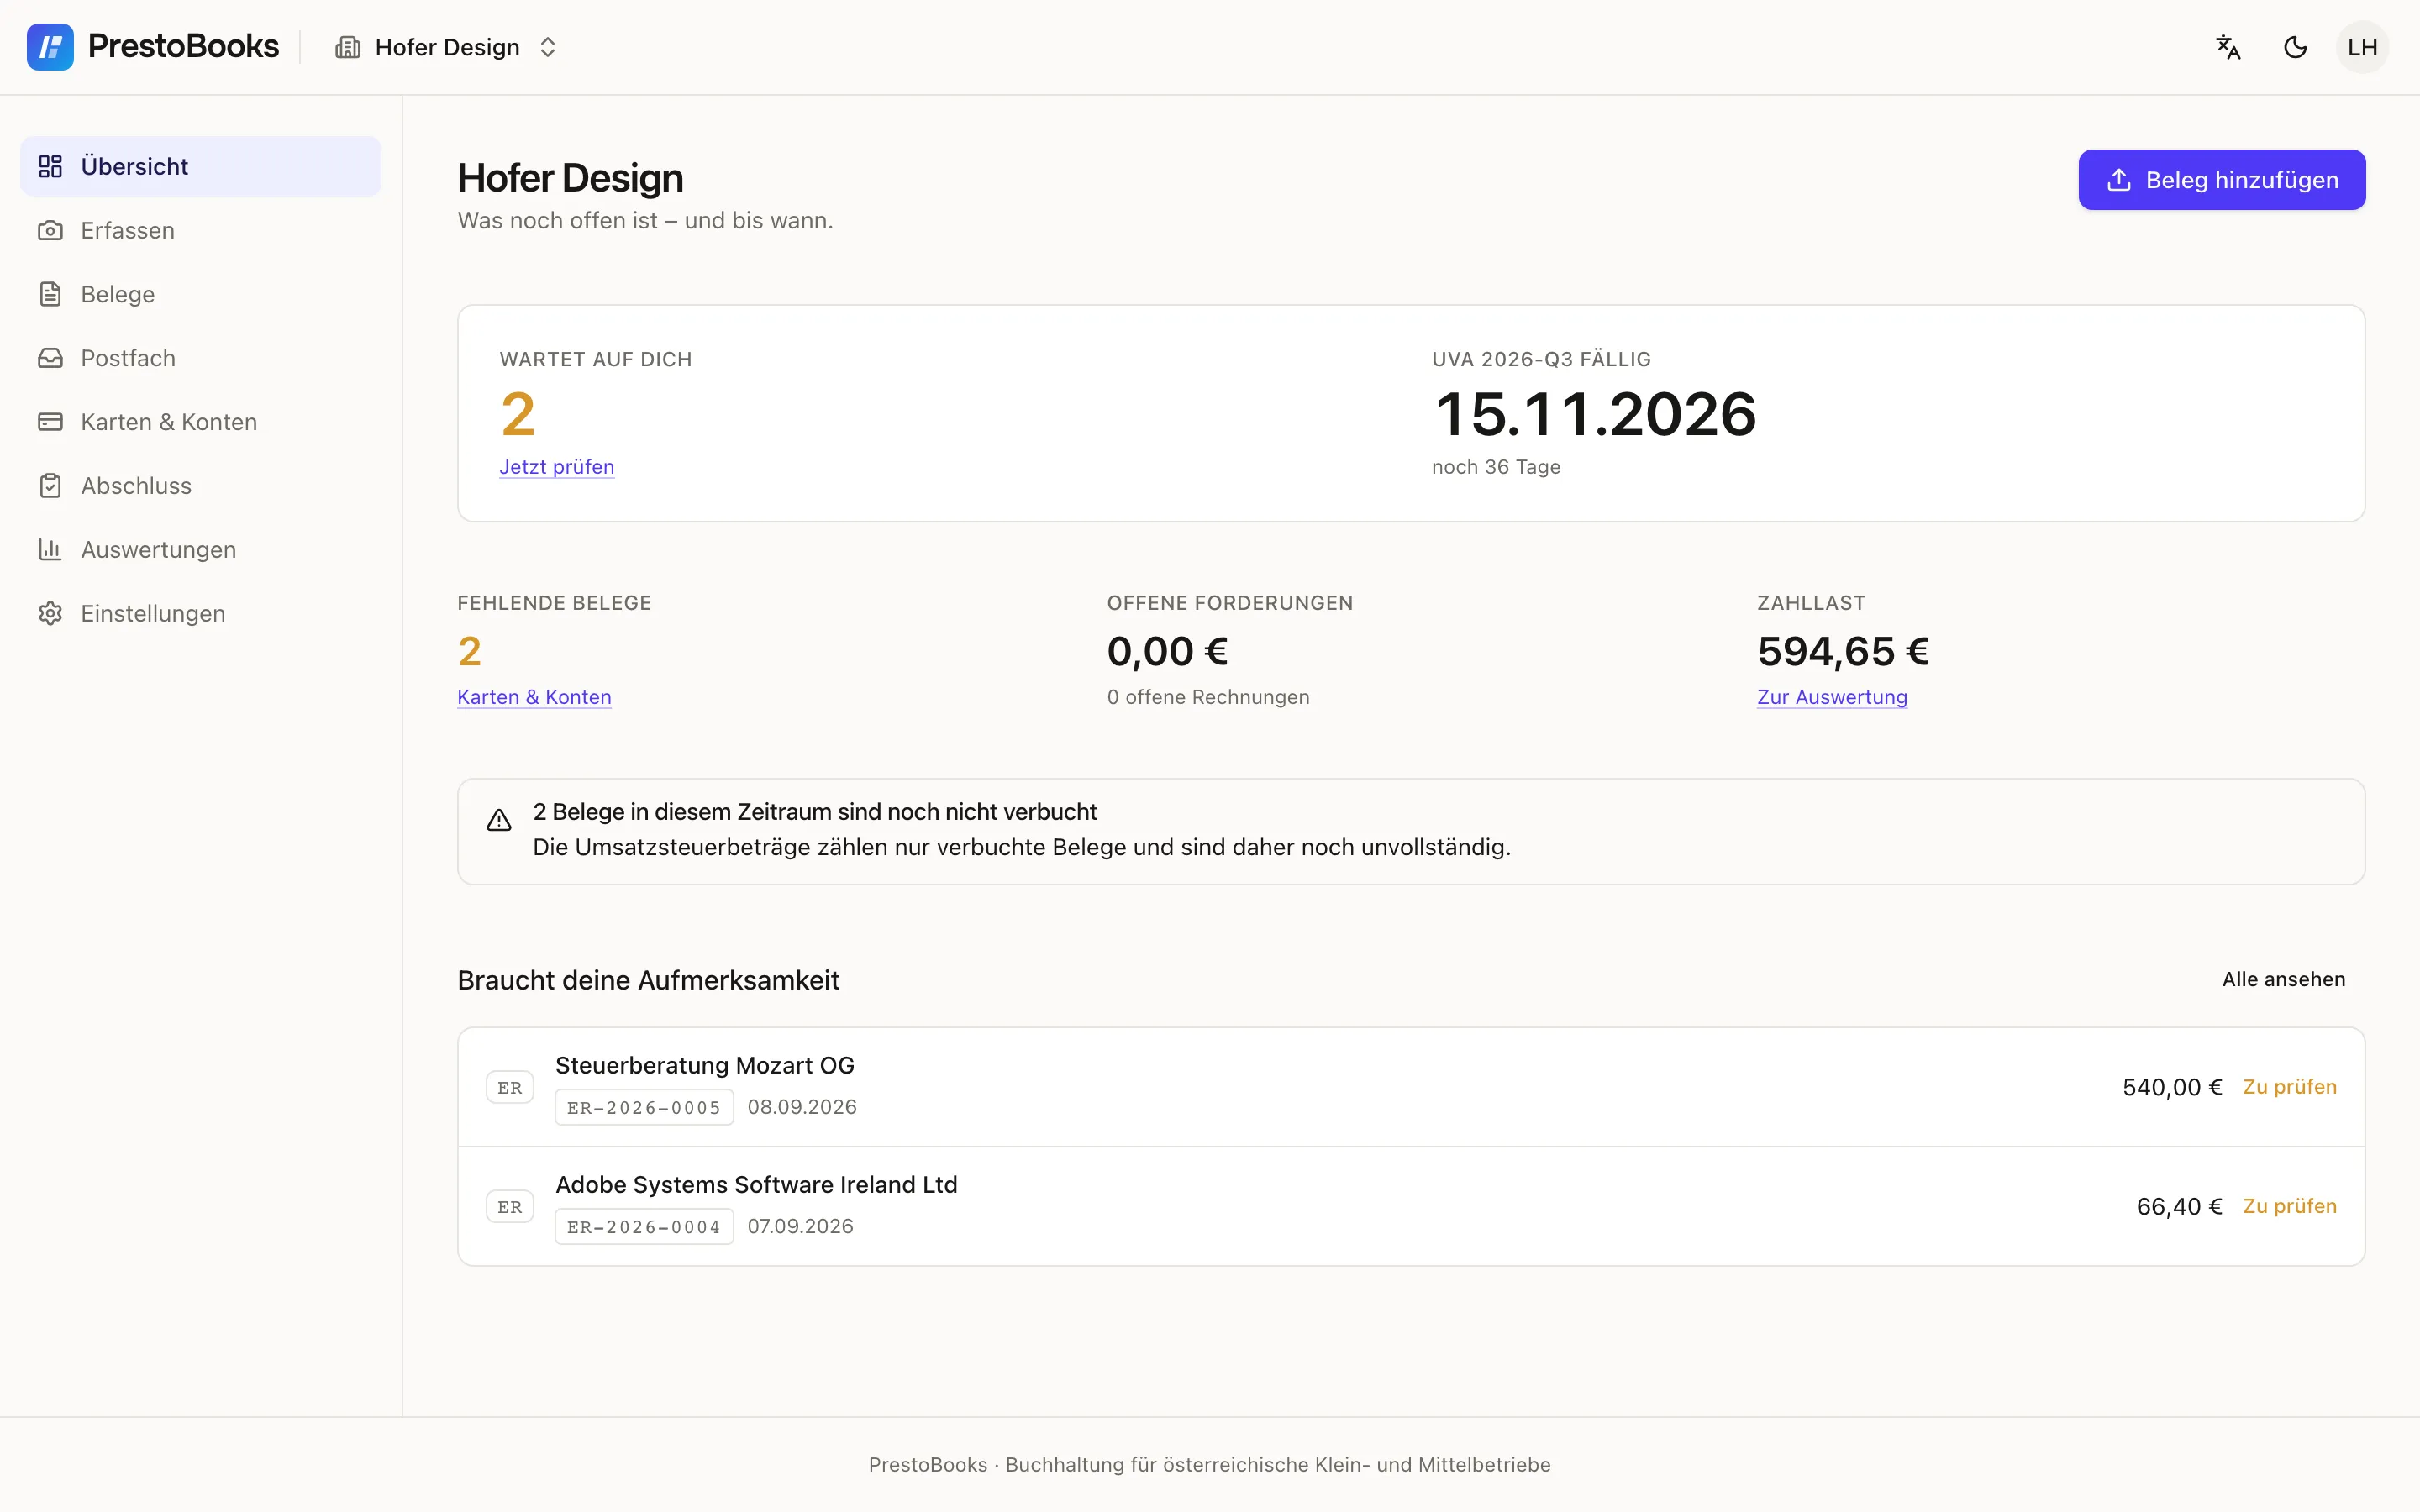Click the ER-2026-0004 receipt number badge
Viewport: 2420px width, 1512px height.
[x=644, y=1226]
